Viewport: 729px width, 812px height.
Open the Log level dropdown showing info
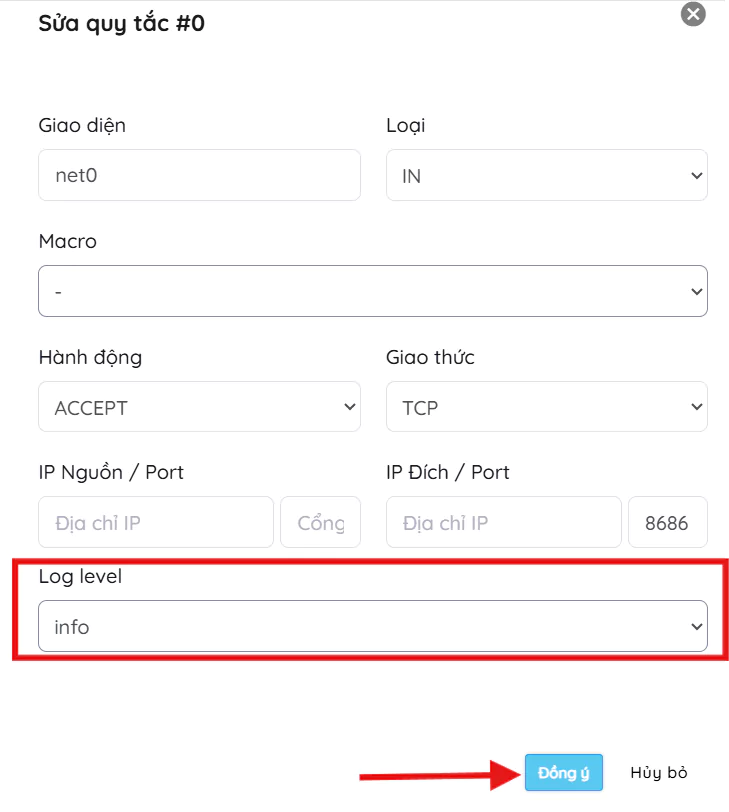(372, 627)
